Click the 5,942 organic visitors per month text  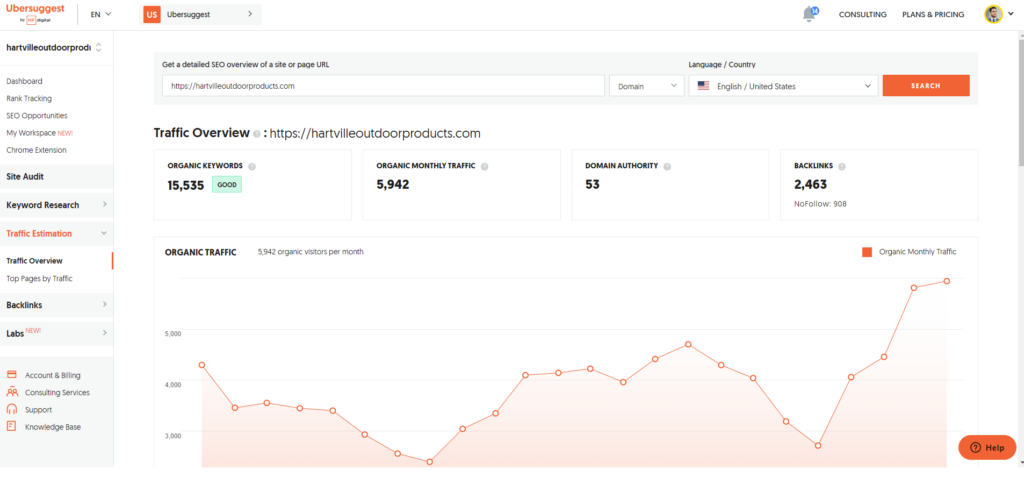(311, 252)
